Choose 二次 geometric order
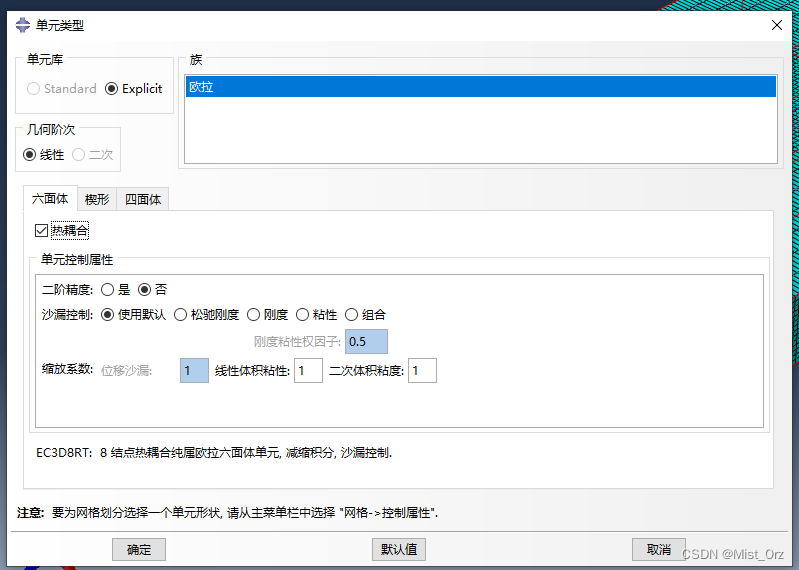 (x=79, y=155)
